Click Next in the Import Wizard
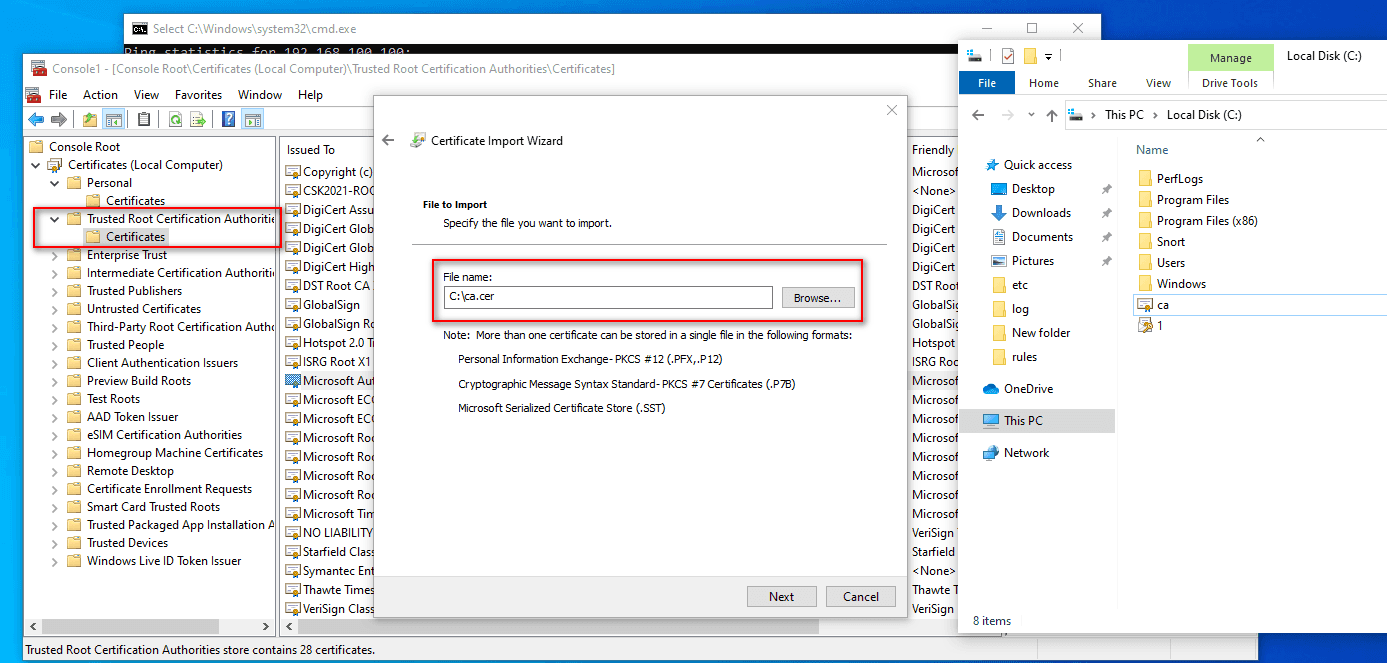The height and width of the screenshot is (663, 1387). click(781, 597)
